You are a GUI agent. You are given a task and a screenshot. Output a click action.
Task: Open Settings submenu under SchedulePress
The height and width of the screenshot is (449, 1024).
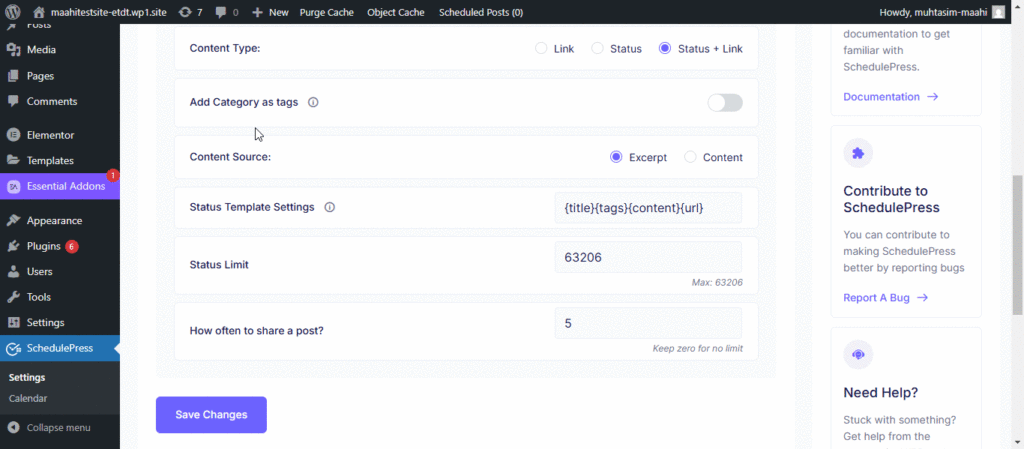click(x=27, y=377)
